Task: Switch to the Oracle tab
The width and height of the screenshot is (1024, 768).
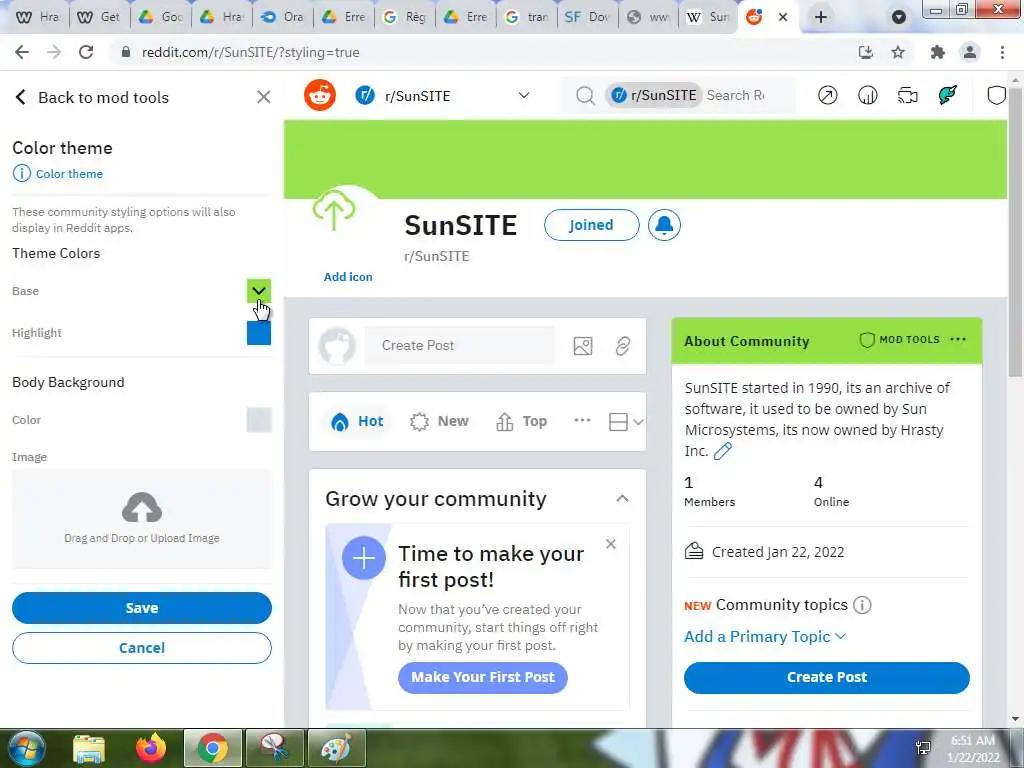Action: [x=283, y=17]
